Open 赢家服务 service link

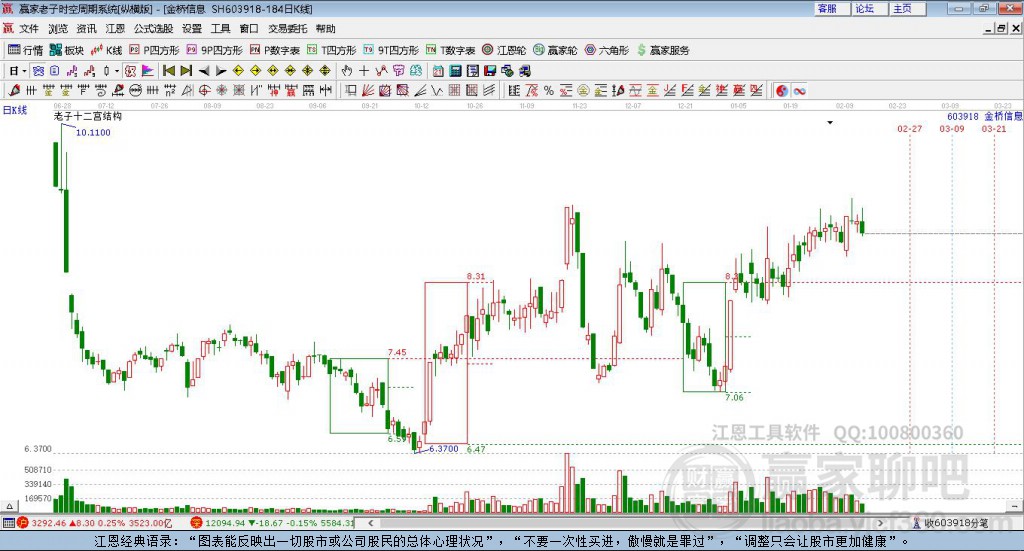[662, 50]
